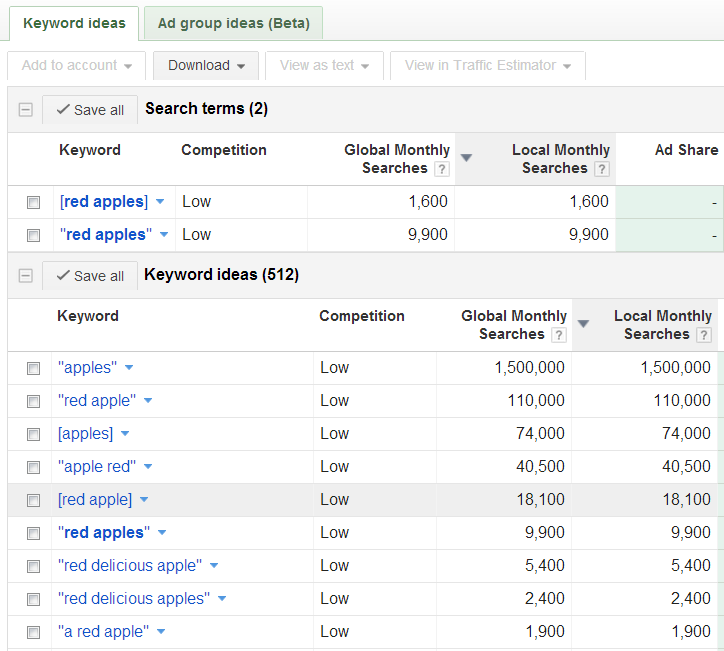Click sort arrow next to Global Monthly Searches in Search terms

(x=466, y=158)
